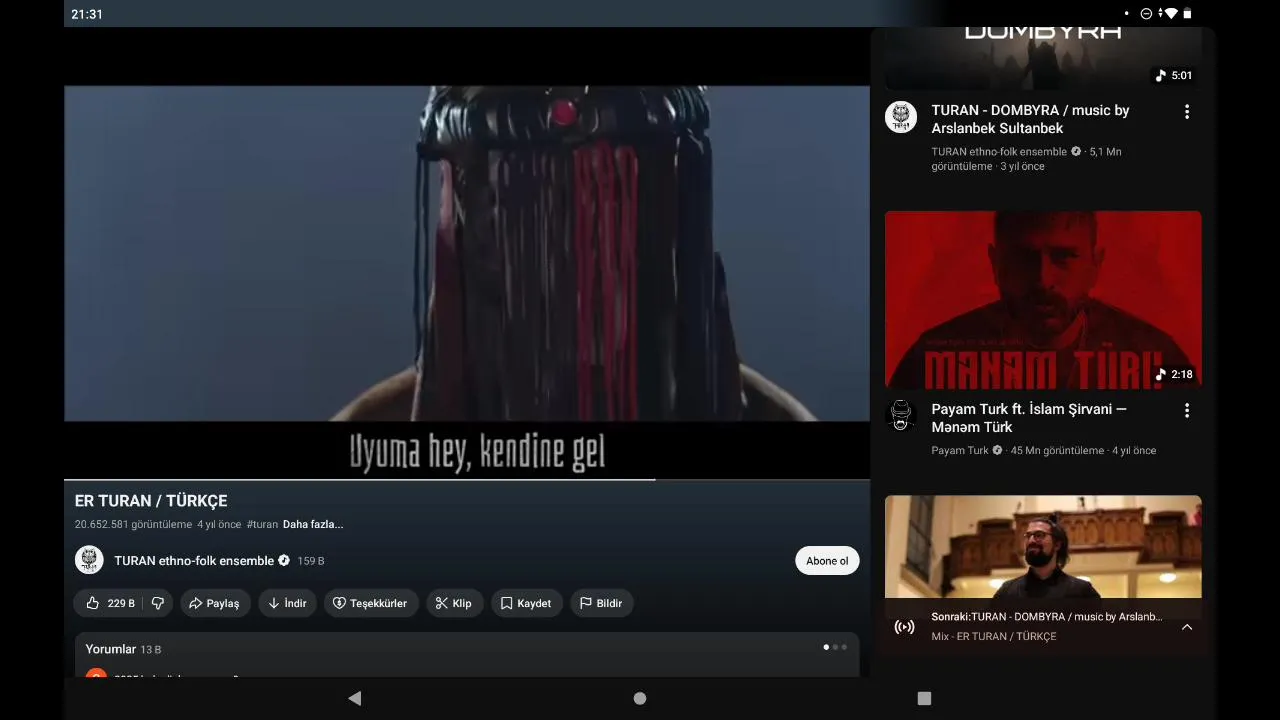
Task: Play DOMBYRA video thumbnail at top
Action: (x=1043, y=59)
